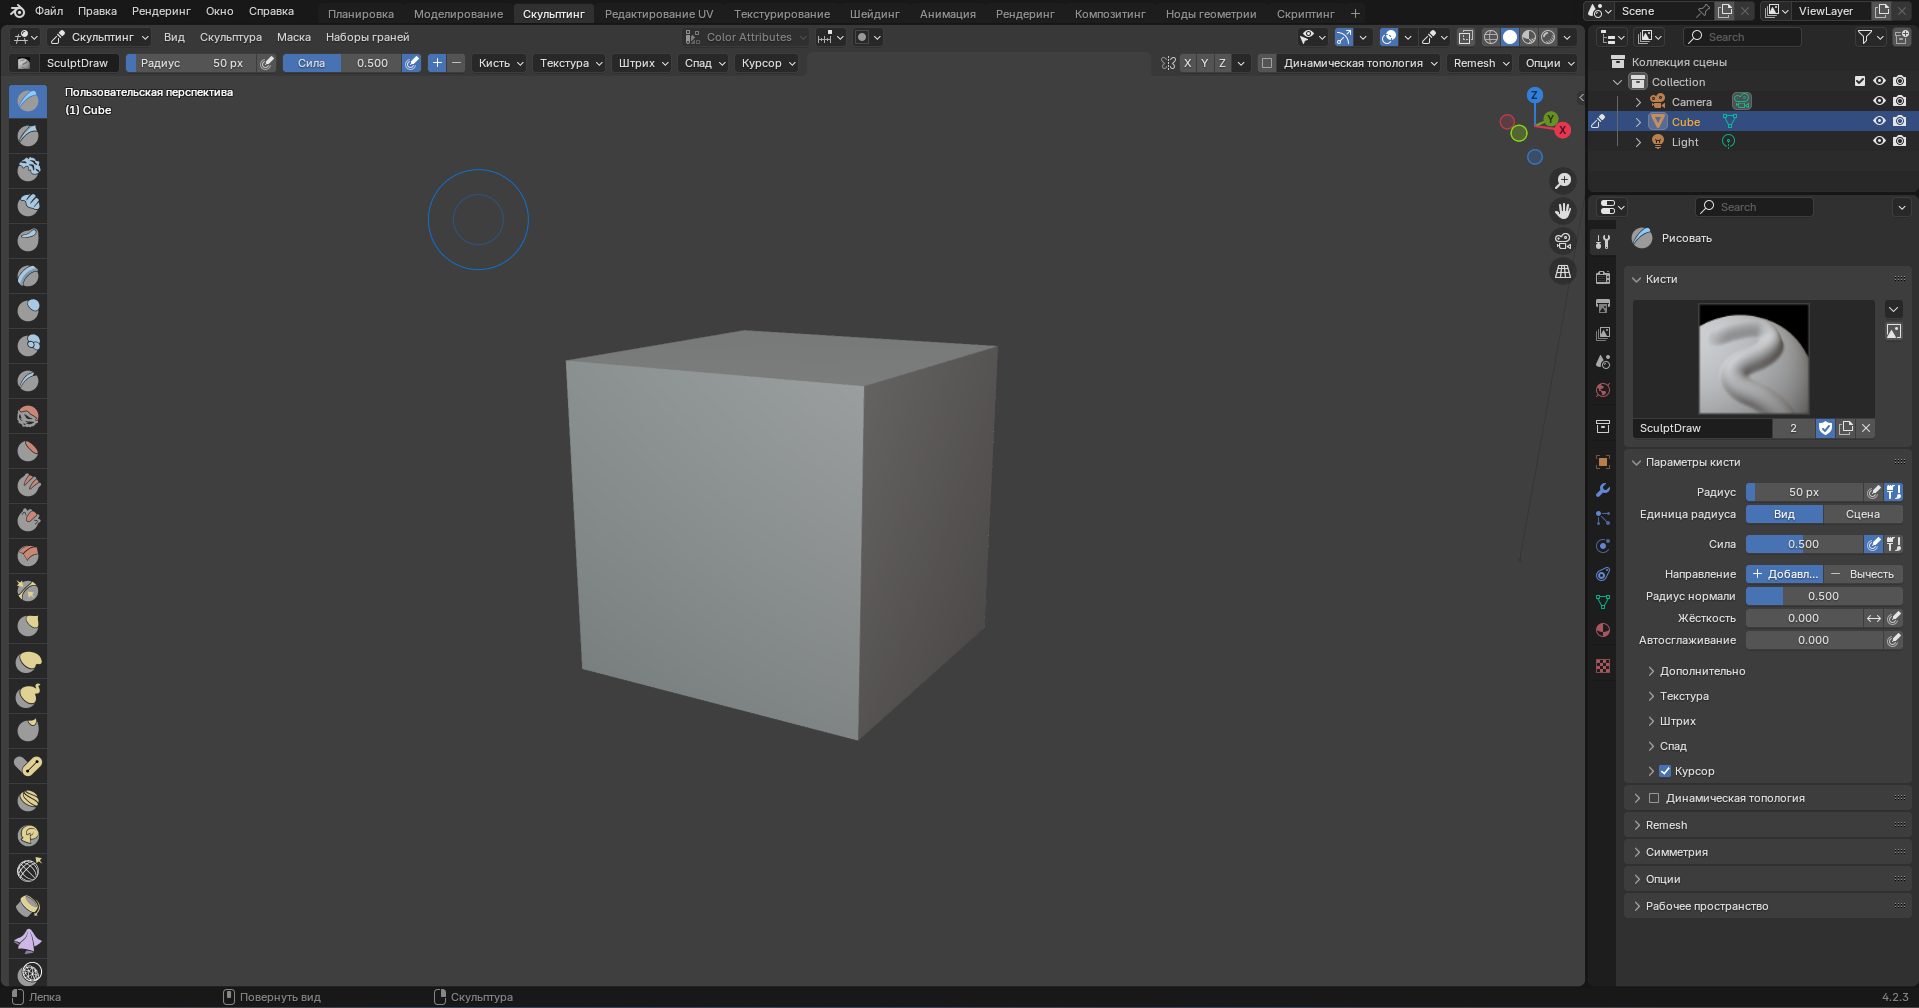Open the Штрих dropdown in the tool header
Screen dimensions: 1919x1008
643,63
